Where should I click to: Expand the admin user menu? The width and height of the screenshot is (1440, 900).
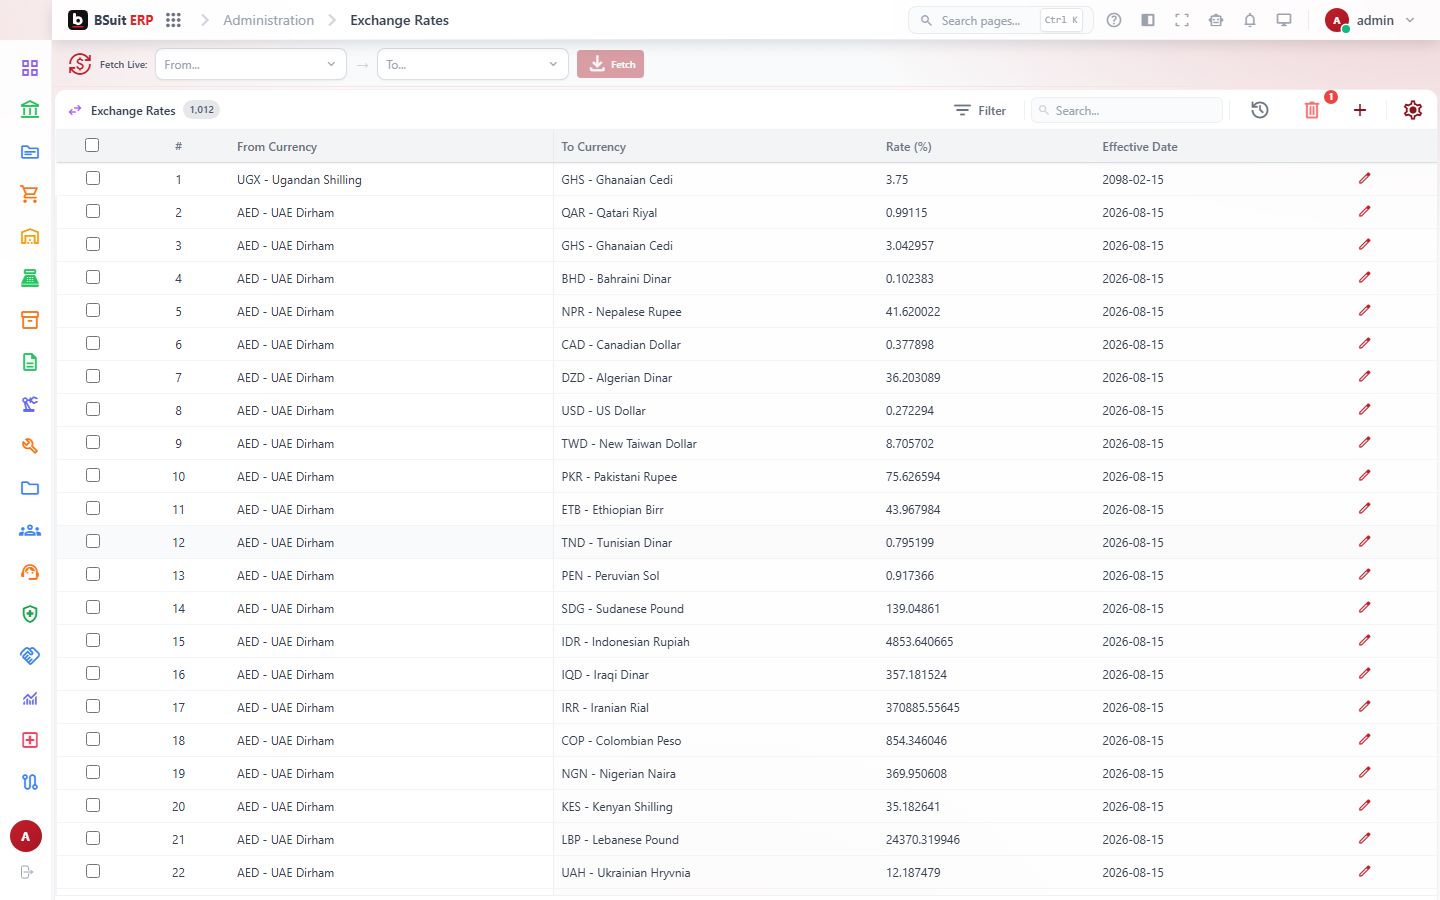1370,20
